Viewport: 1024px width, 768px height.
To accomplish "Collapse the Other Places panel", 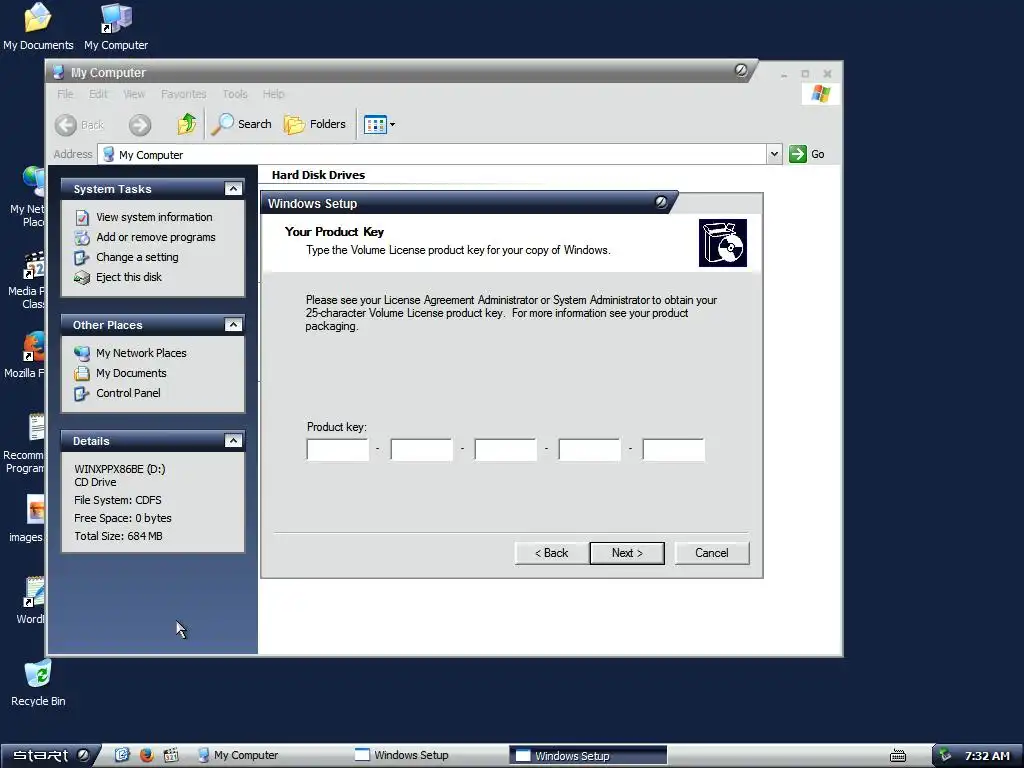I will 233,325.
